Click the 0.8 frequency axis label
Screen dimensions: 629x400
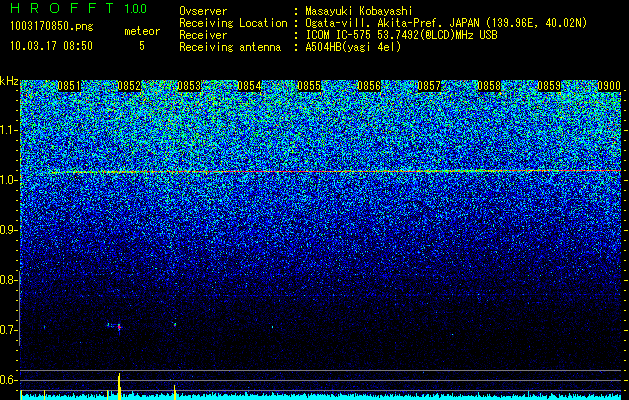click(9, 280)
